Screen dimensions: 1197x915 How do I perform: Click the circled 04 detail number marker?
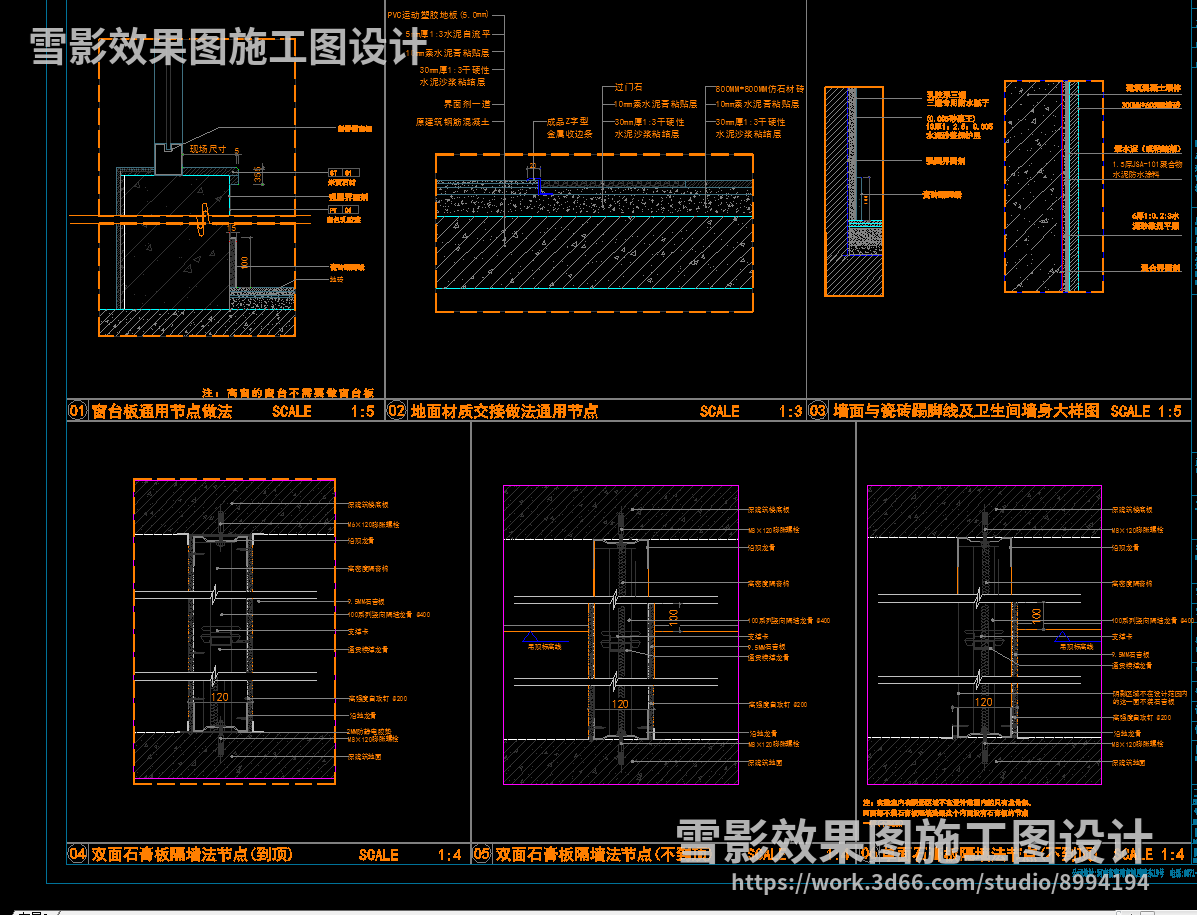(78, 854)
